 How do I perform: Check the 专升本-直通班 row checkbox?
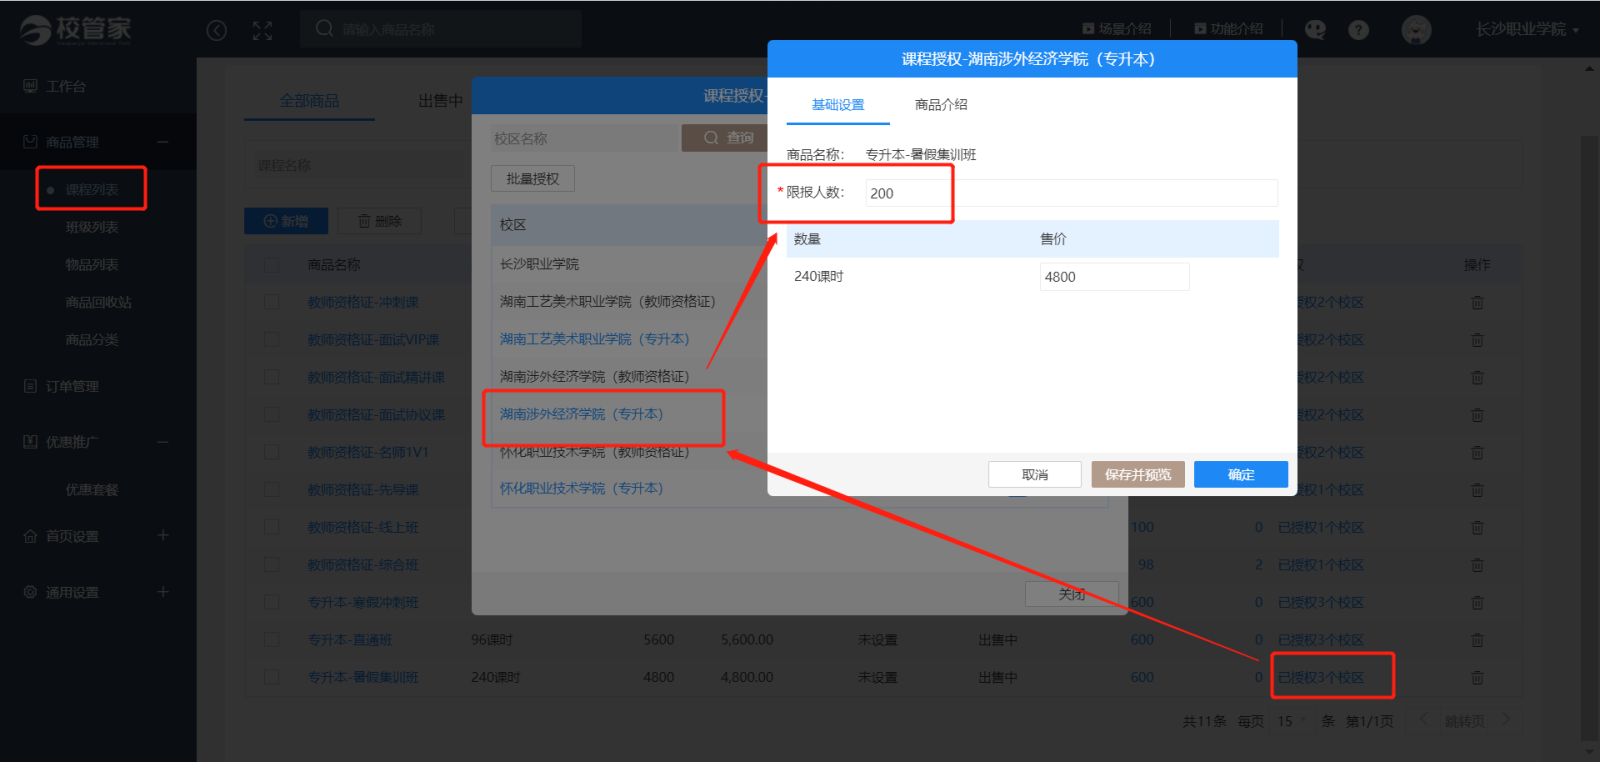click(272, 640)
